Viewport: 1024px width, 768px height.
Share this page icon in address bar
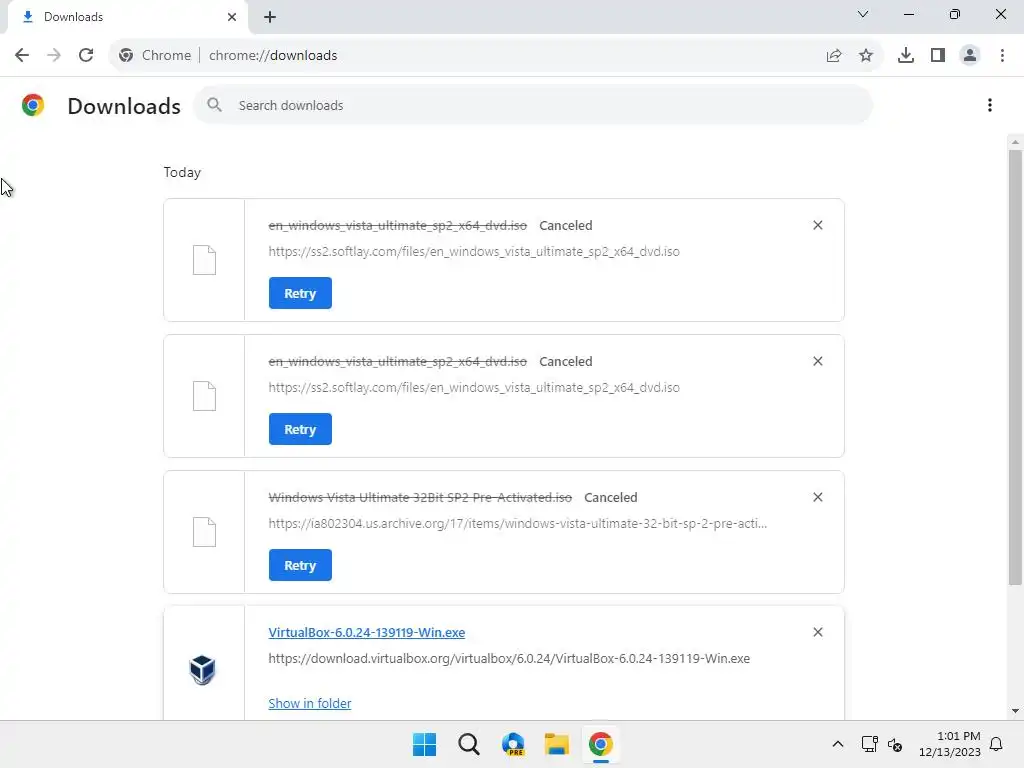(x=834, y=56)
